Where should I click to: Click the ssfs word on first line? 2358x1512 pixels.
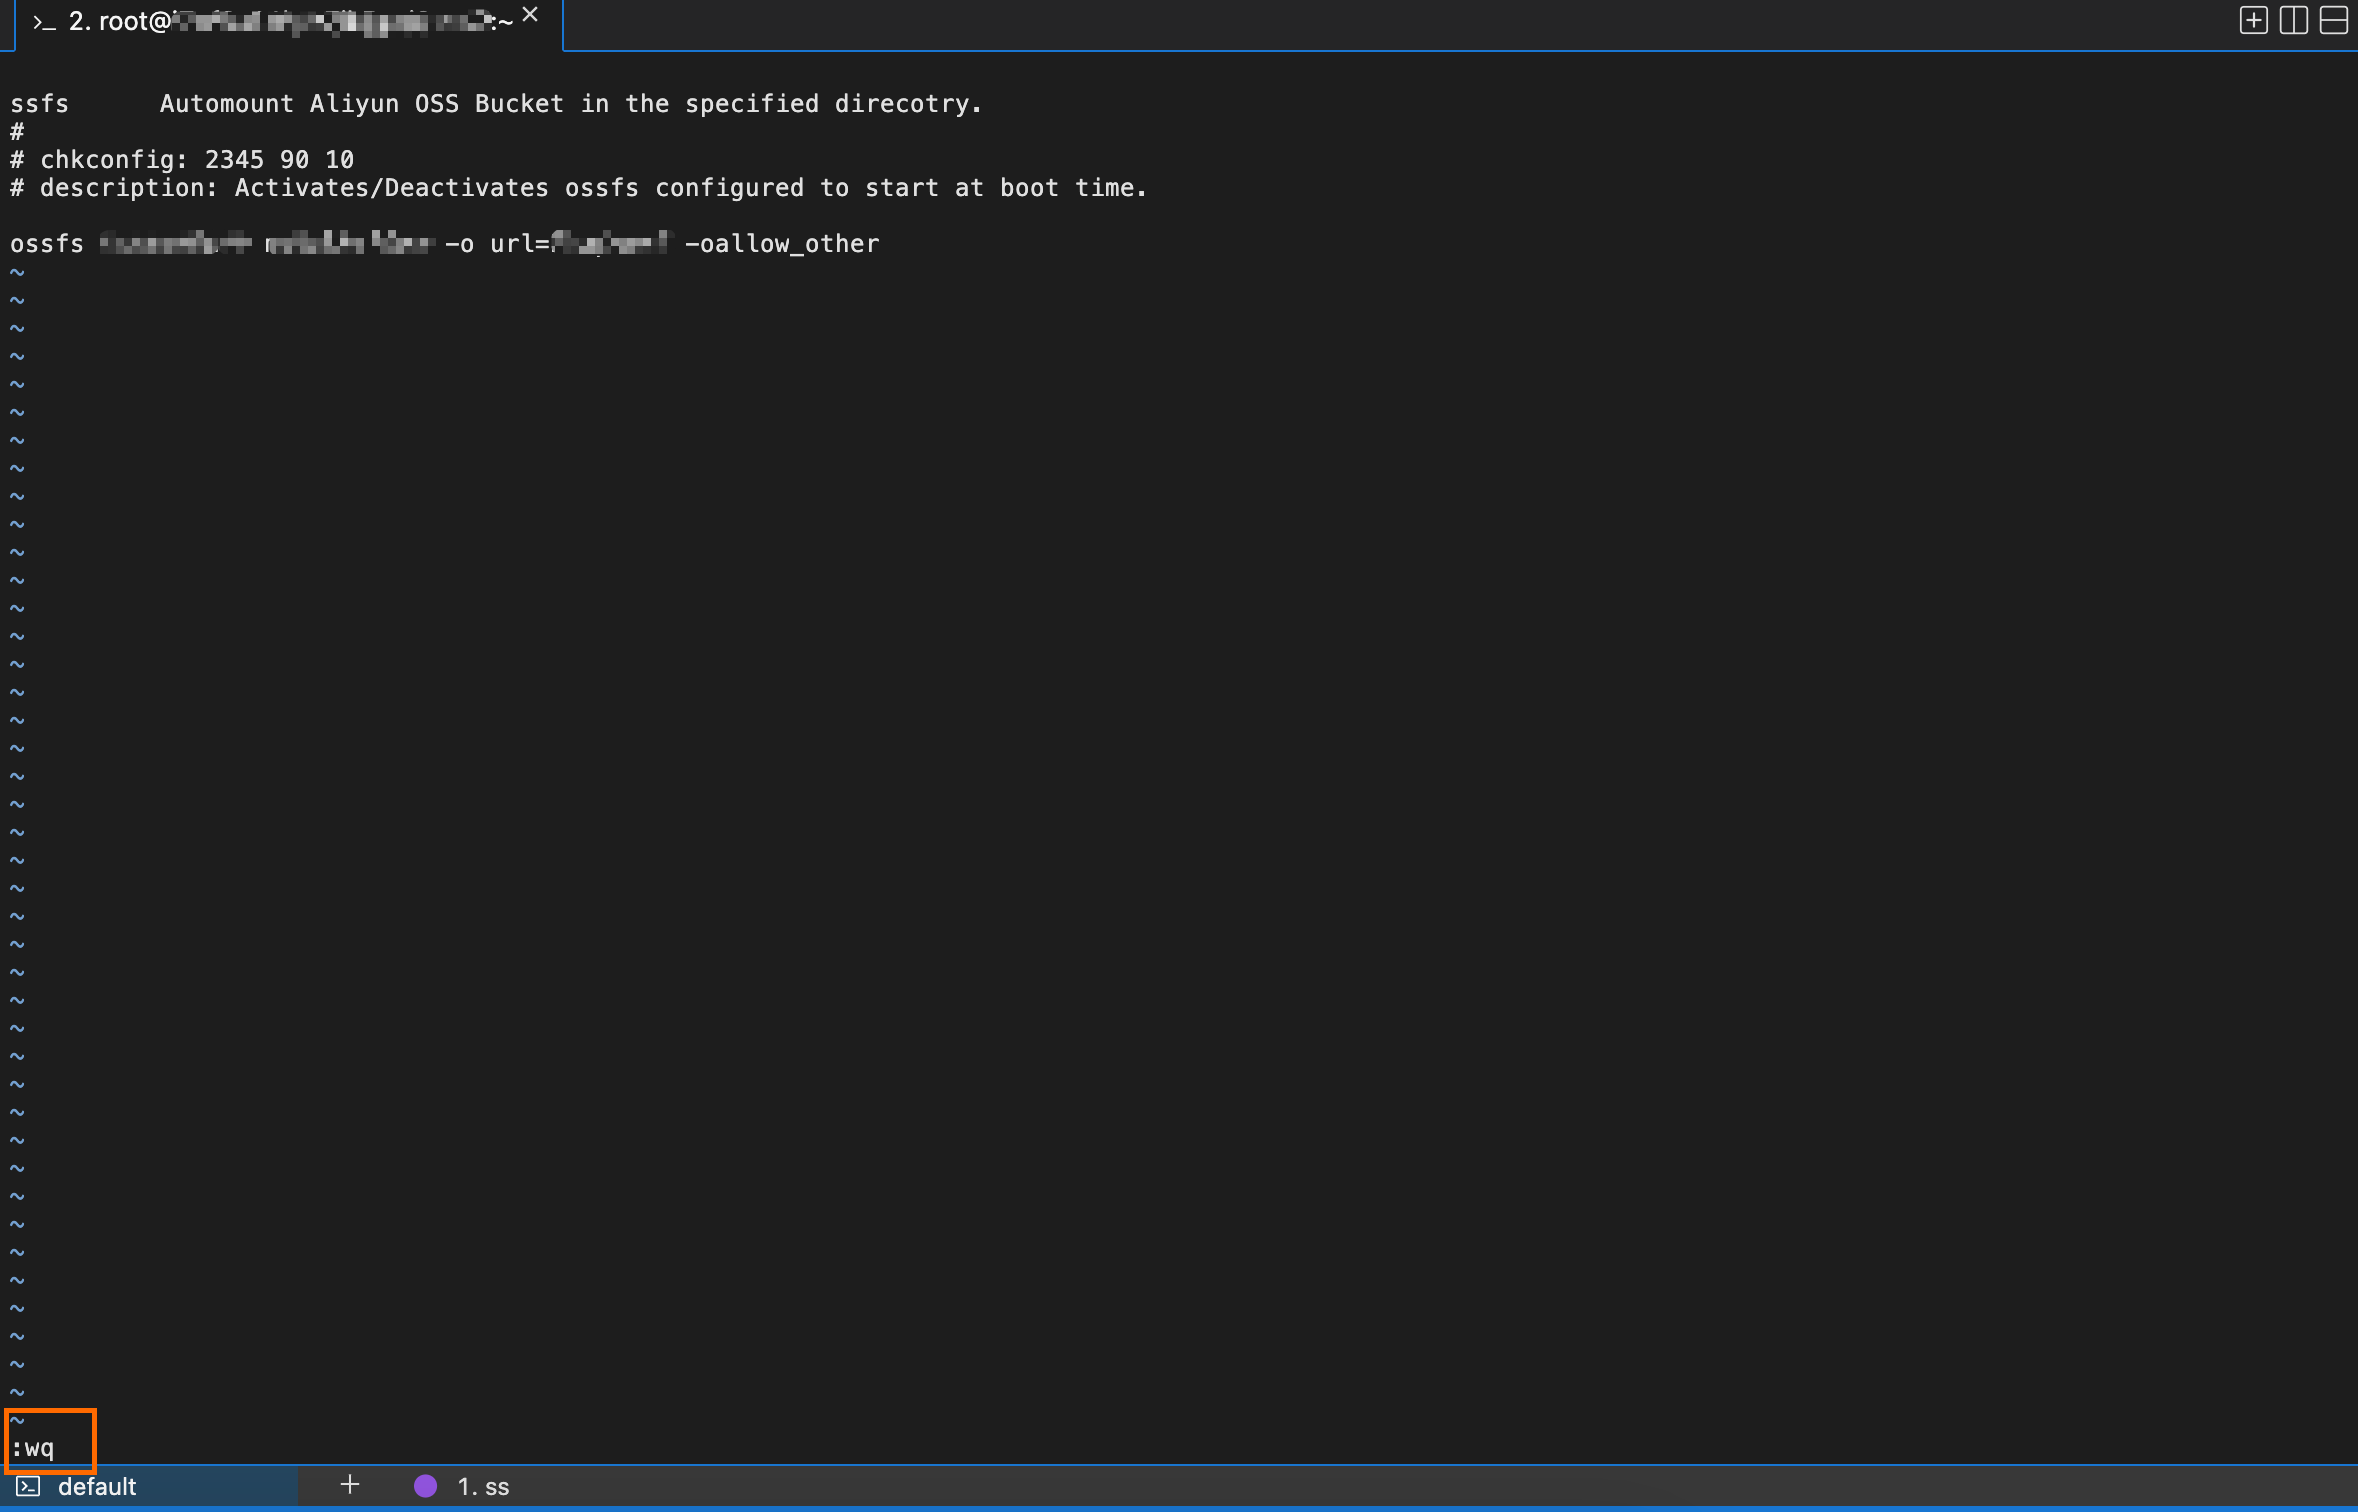39,104
